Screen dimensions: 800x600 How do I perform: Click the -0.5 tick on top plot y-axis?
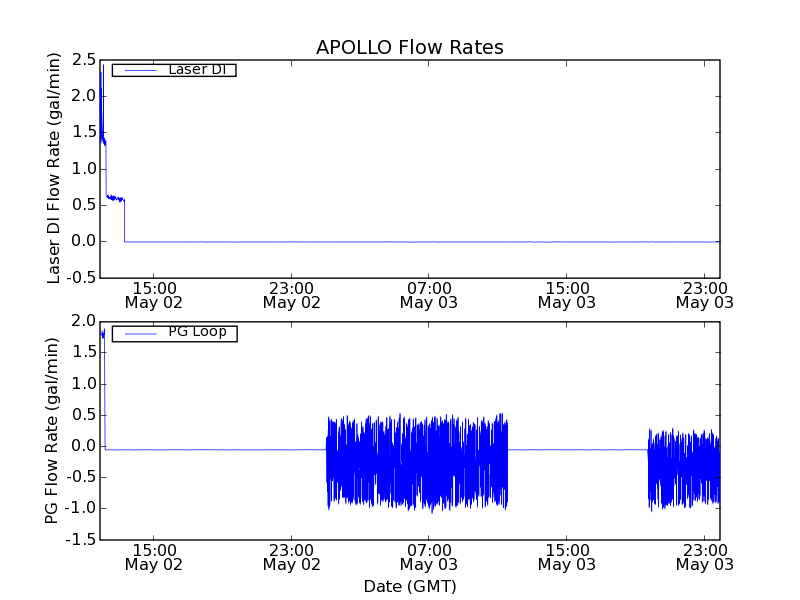coord(80,278)
